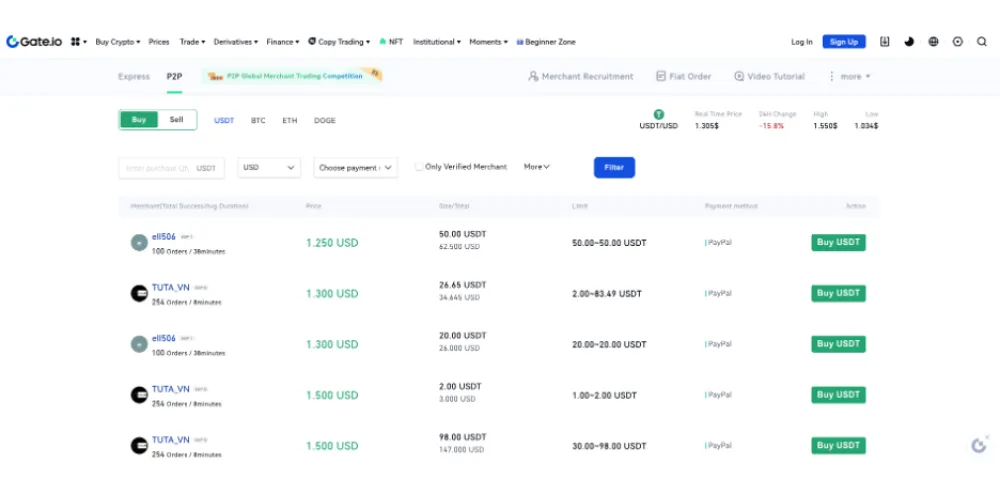Enable Only Verified Merchant checkbox
This screenshot has width=1000, height=500.
[x=420, y=167]
